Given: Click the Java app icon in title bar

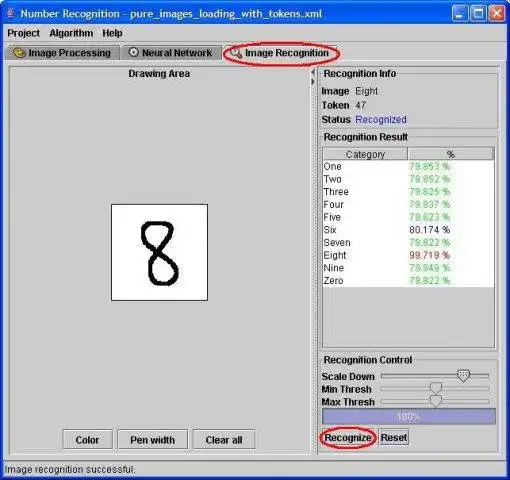Looking at the screenshot, I should pyautogui.click(x=11, y=14).
